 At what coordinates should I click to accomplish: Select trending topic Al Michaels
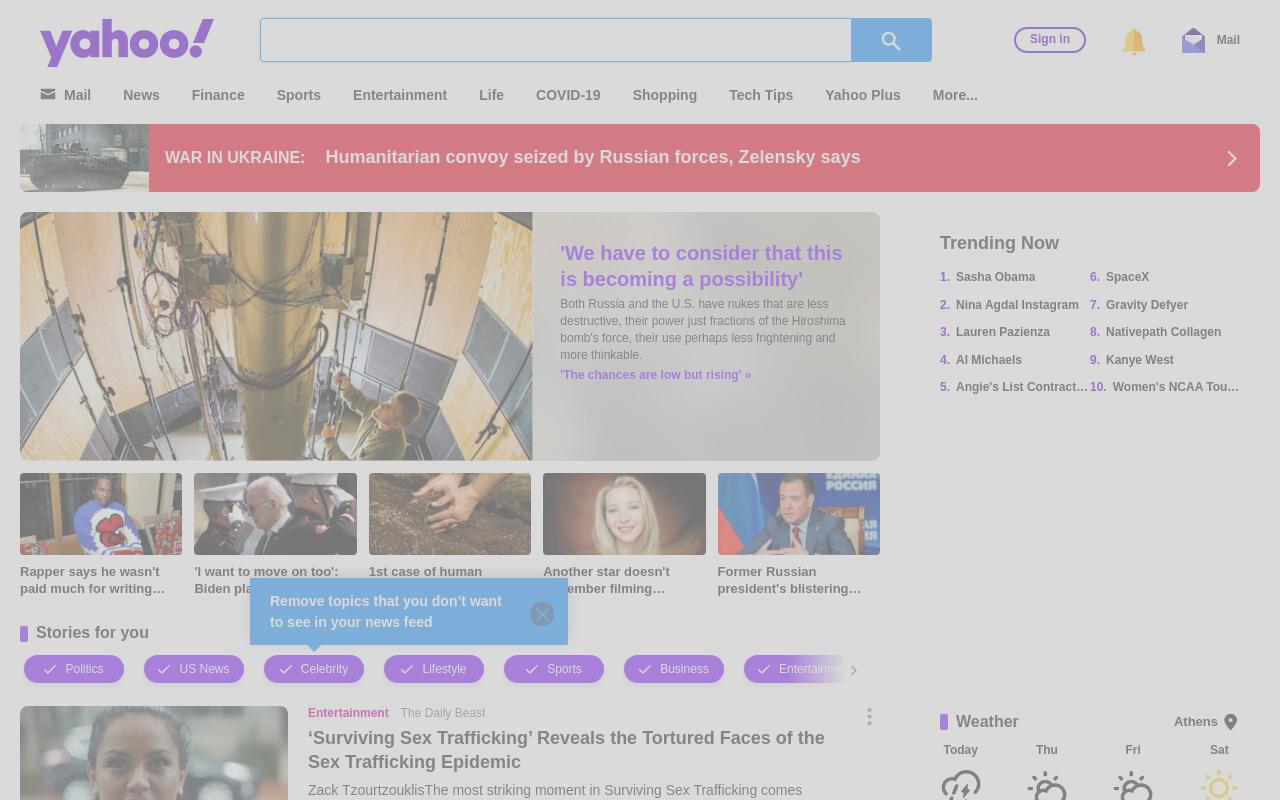click(x=989, y=360)
